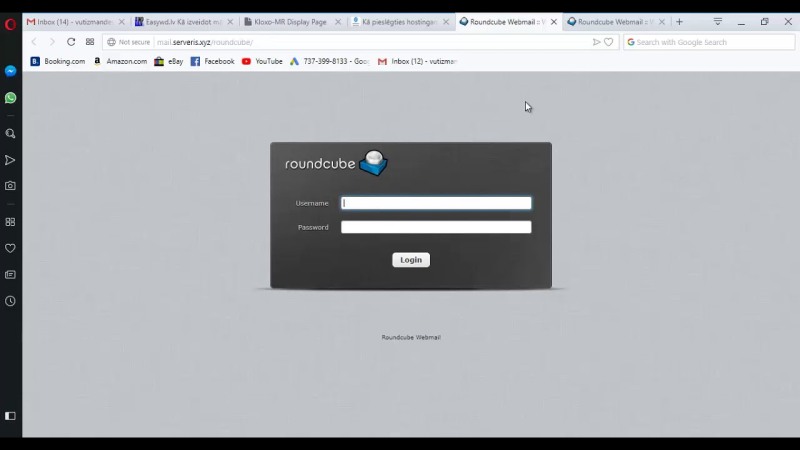Open the Speed Dial grid button
The image size is (800, 450).
click(90, 42)
